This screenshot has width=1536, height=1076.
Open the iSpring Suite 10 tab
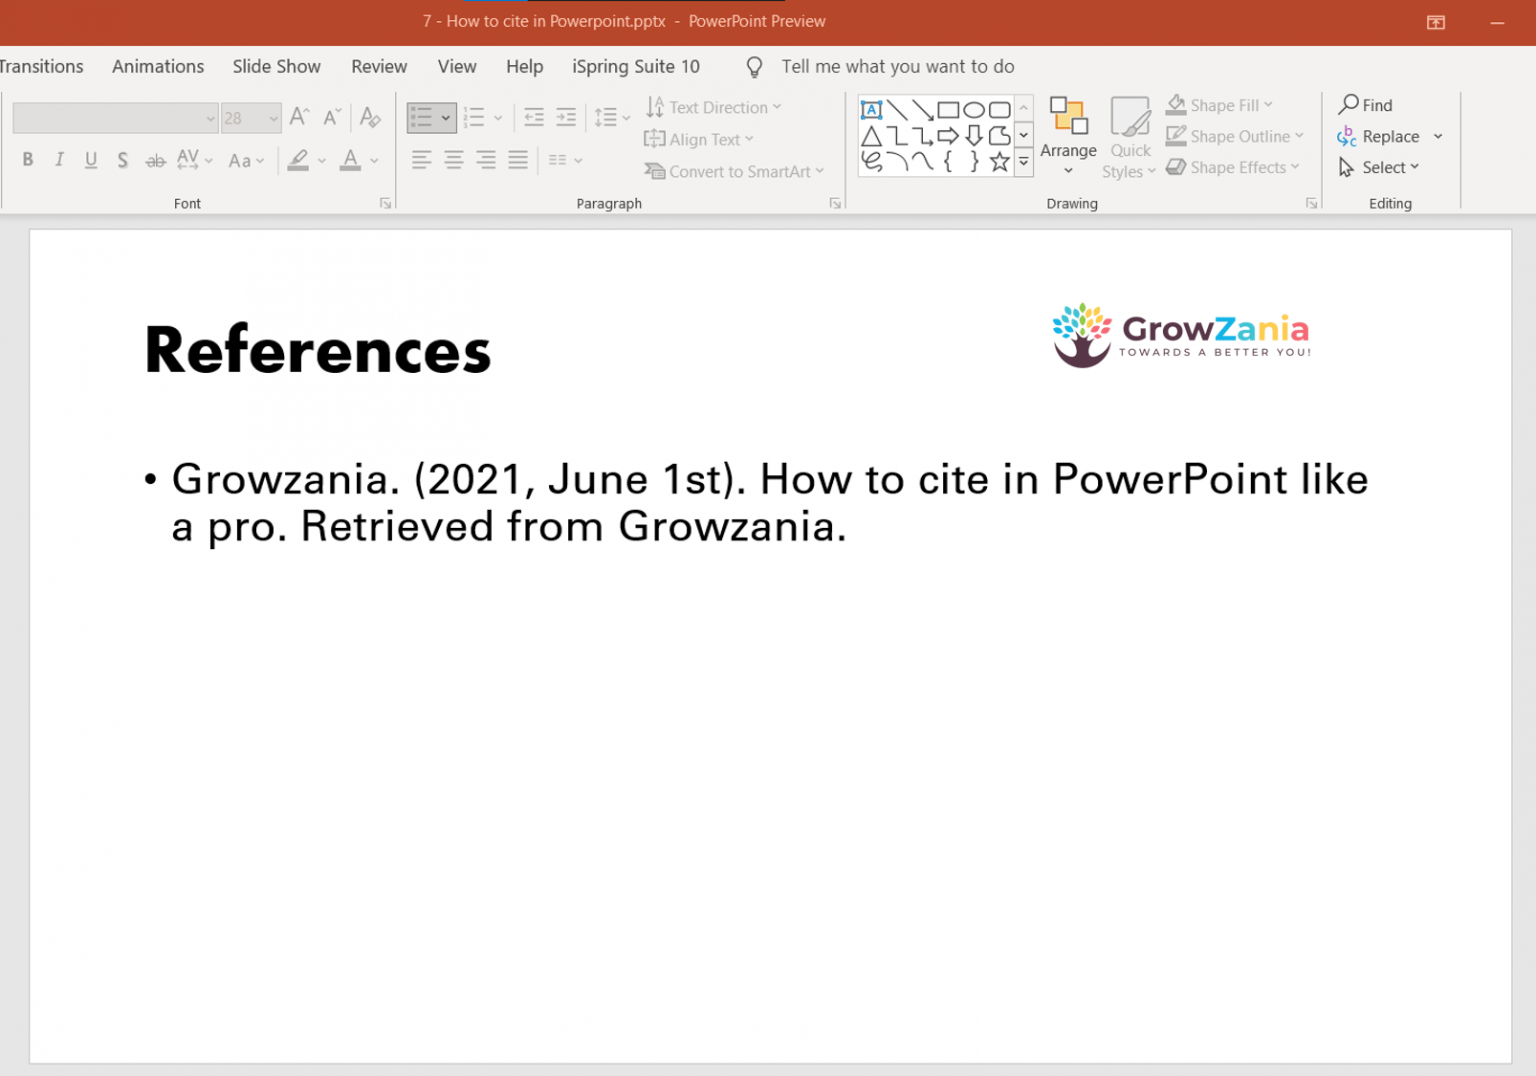tap(635, 66)
